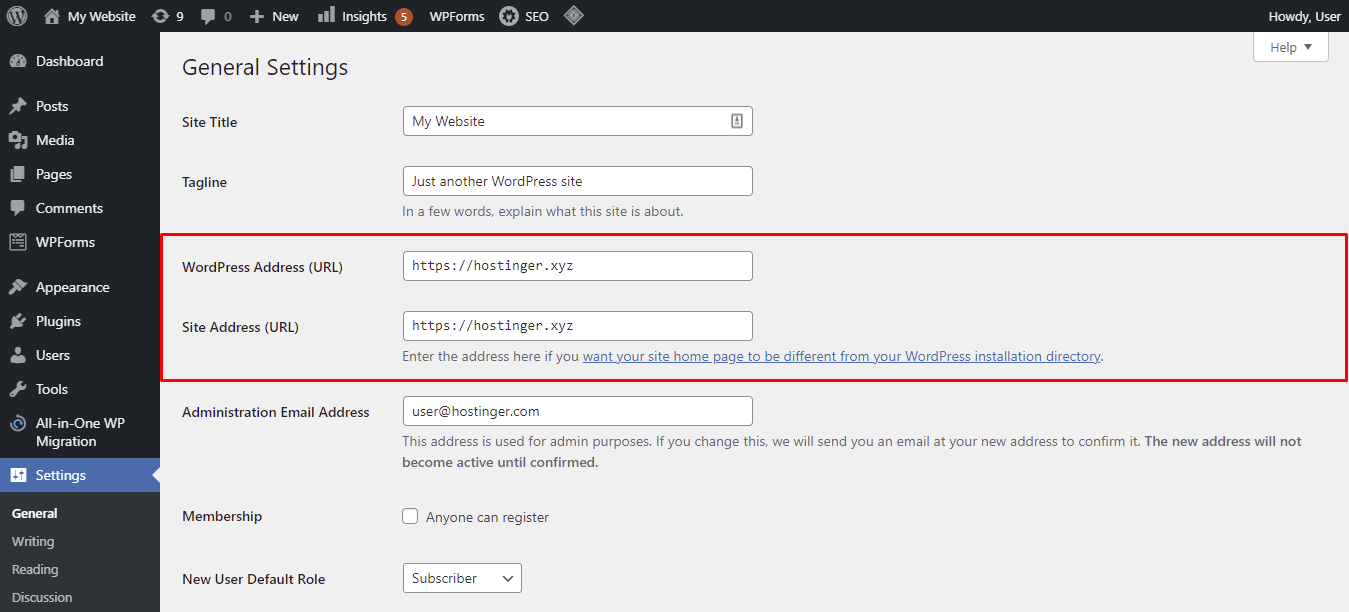Screen dimensions: 1349x612
Task: Click the WordPress logo in the admin bar
Action: (x=15, y=15)
